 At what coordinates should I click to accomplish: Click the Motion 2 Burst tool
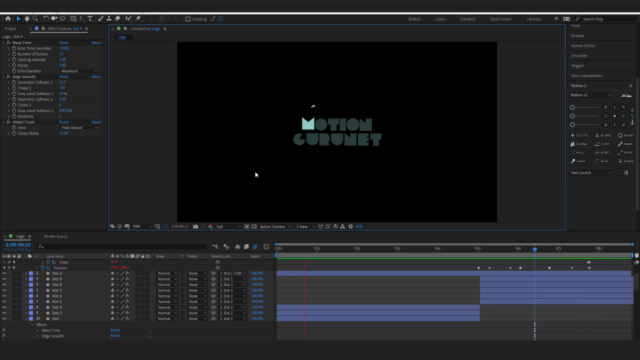[626, 135]
